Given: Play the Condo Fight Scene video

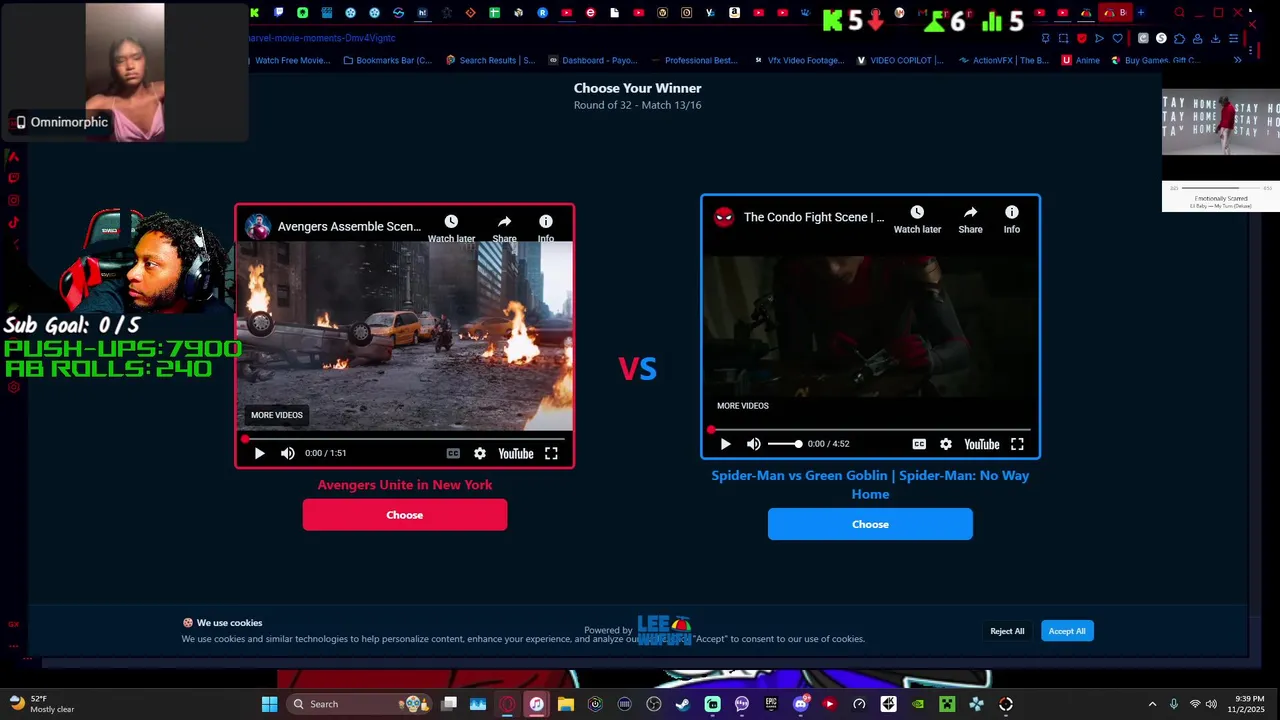Looking at the screenshot, I should (x=725, y=444).
